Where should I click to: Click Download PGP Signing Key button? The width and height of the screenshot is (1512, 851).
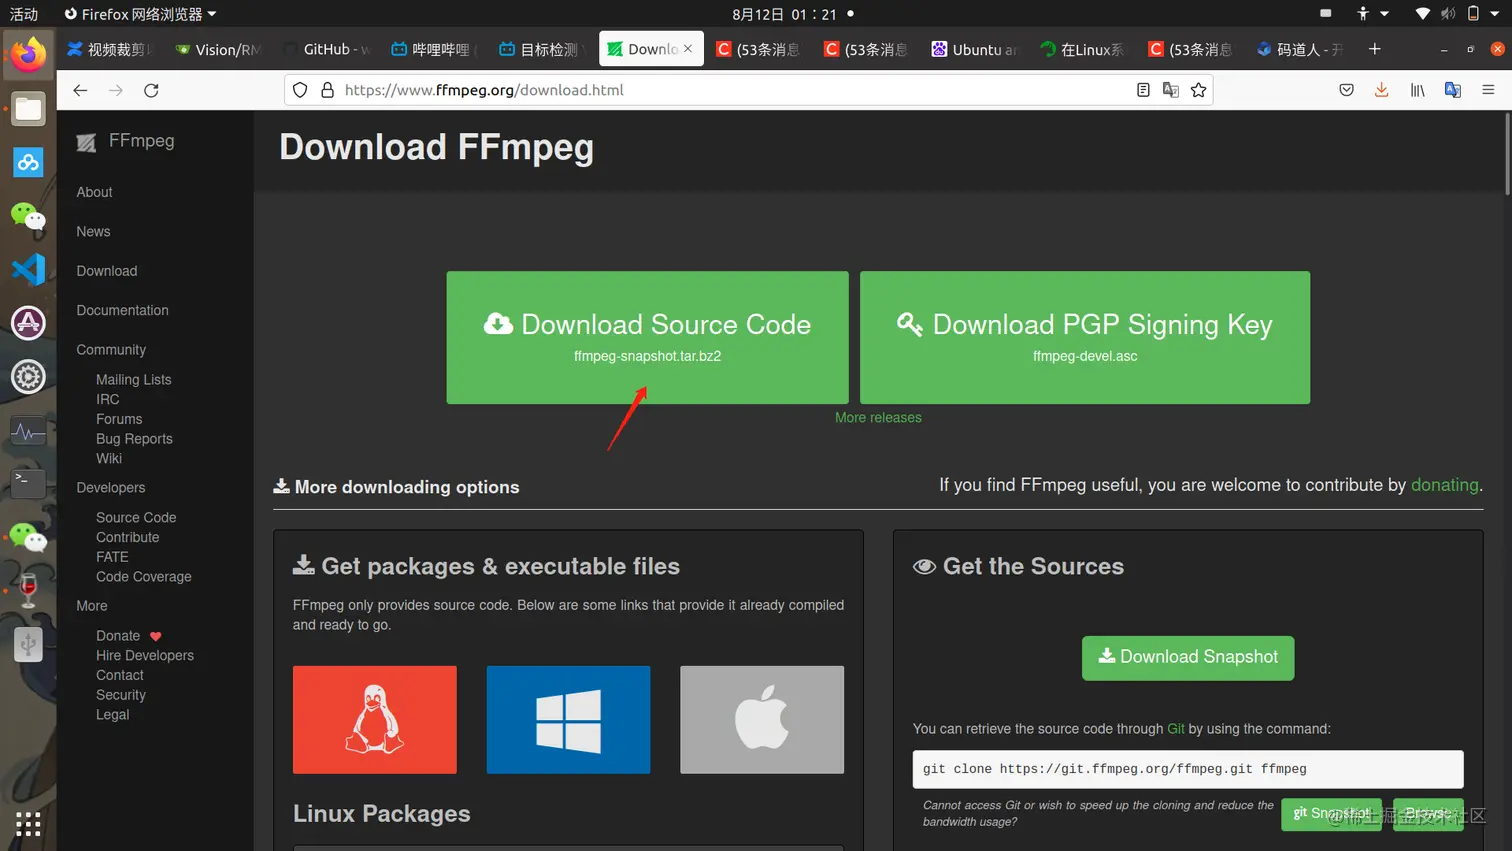[1085, 338]
